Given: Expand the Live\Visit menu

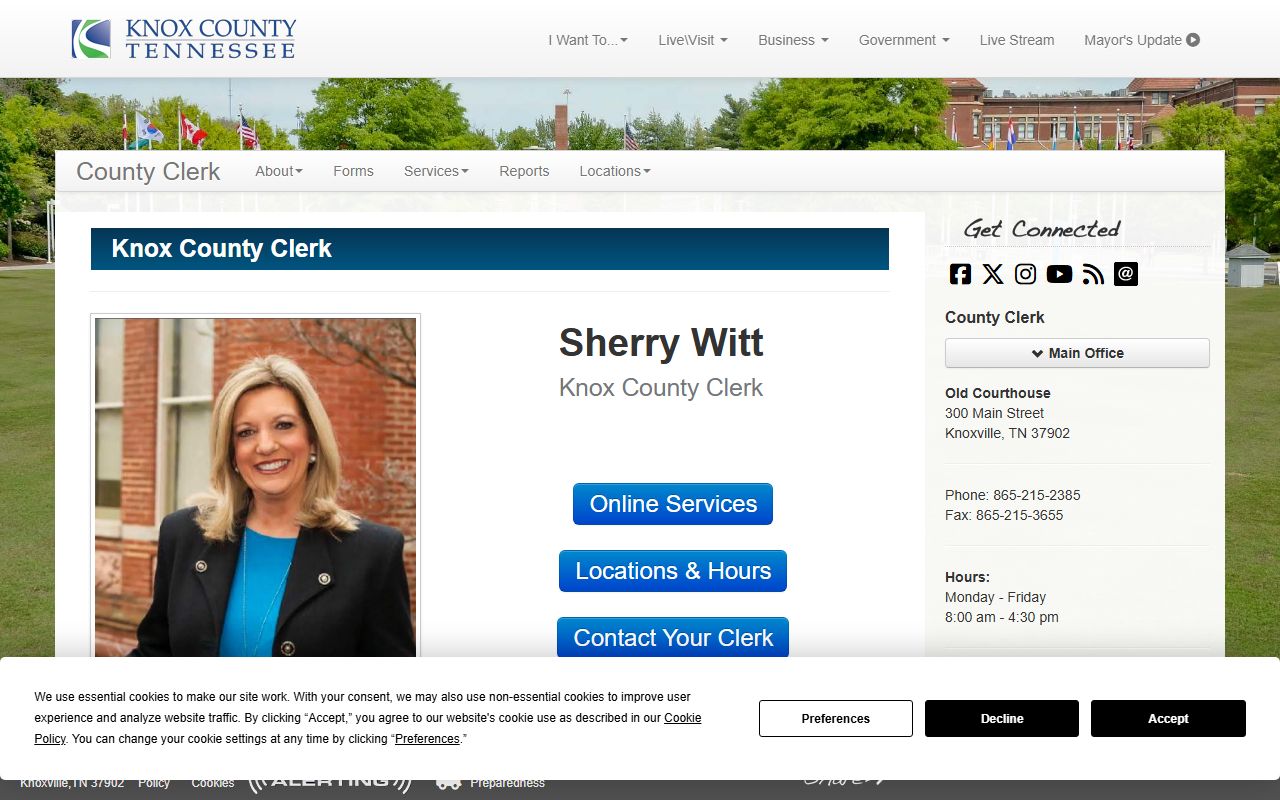Looking at the screenshot, I should point(693,40).
